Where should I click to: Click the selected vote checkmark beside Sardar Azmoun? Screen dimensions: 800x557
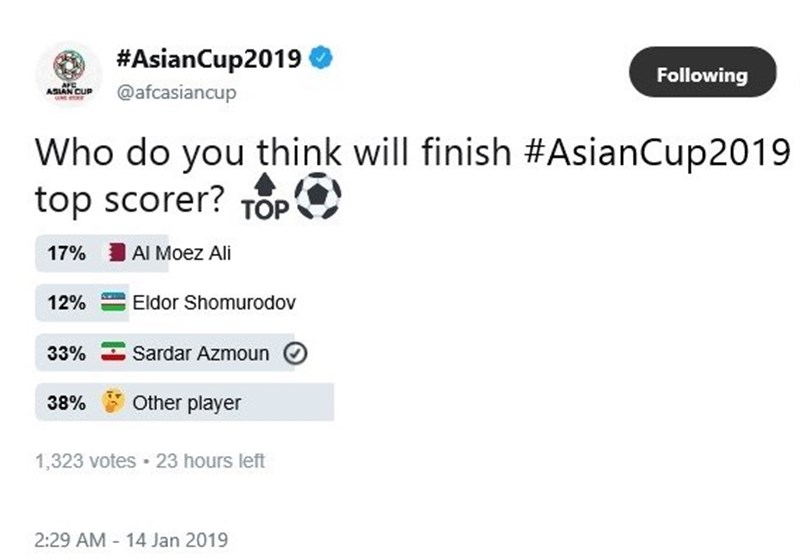coord(295,353)
